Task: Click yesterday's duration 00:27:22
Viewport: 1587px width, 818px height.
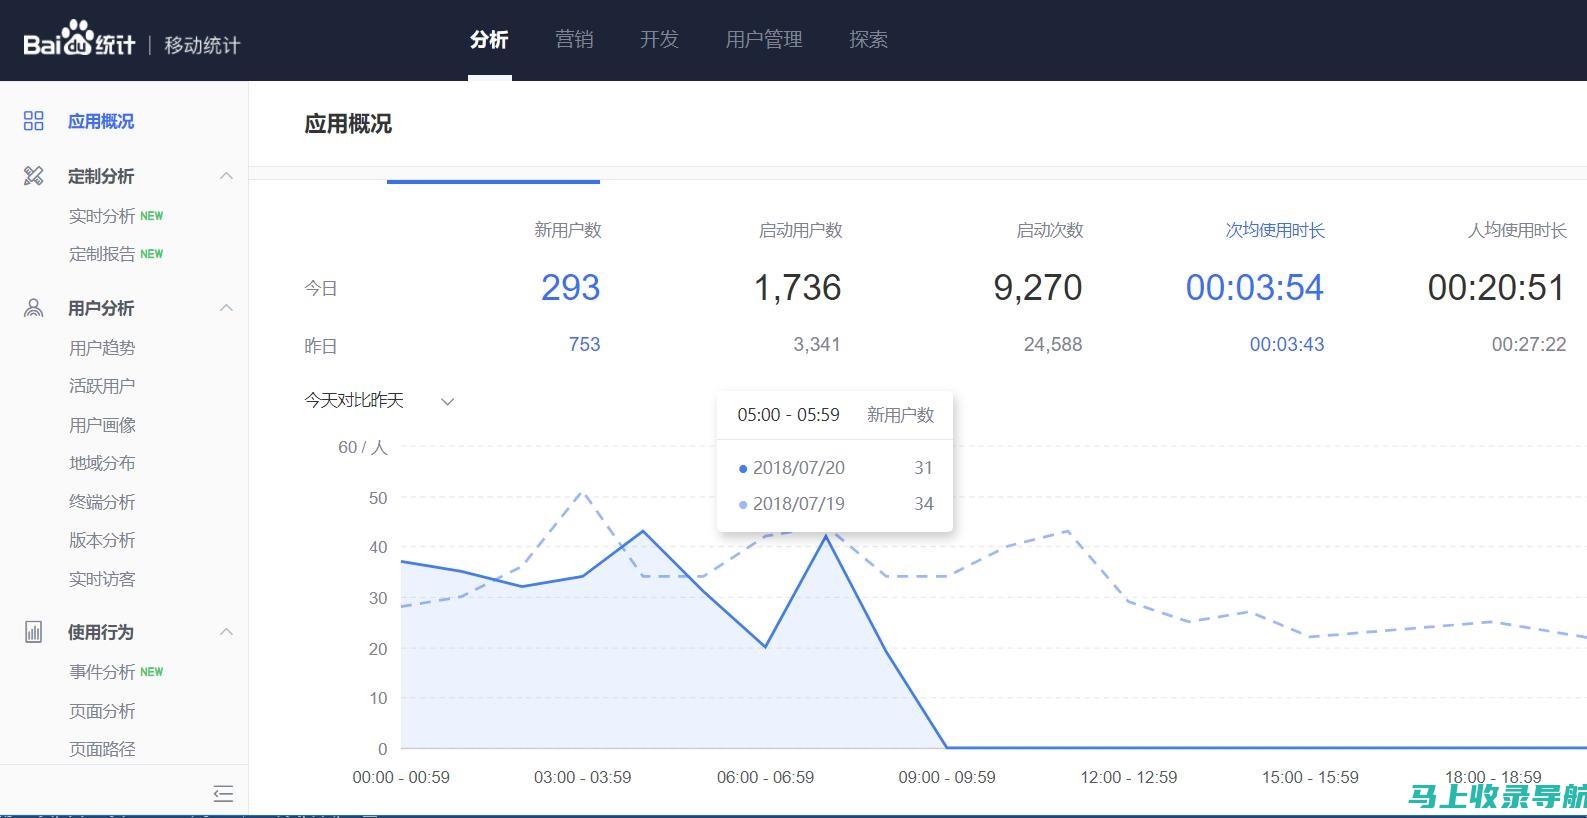Action: tap(1529, 345)
